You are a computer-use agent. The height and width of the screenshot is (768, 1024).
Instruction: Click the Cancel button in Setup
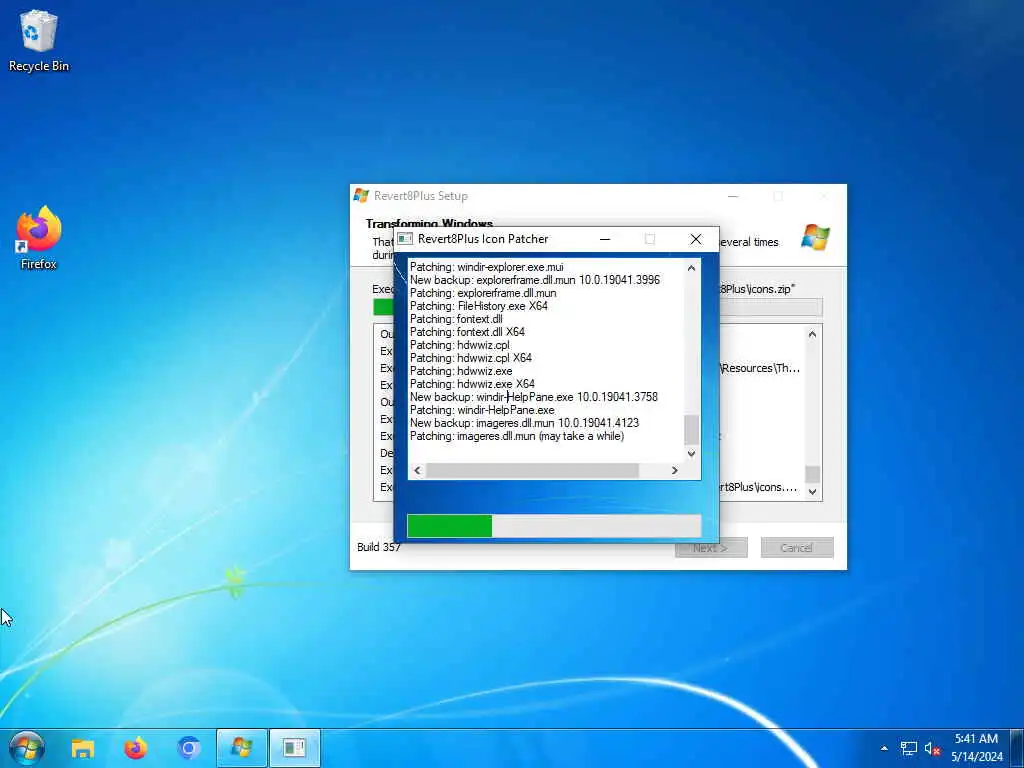797,548
